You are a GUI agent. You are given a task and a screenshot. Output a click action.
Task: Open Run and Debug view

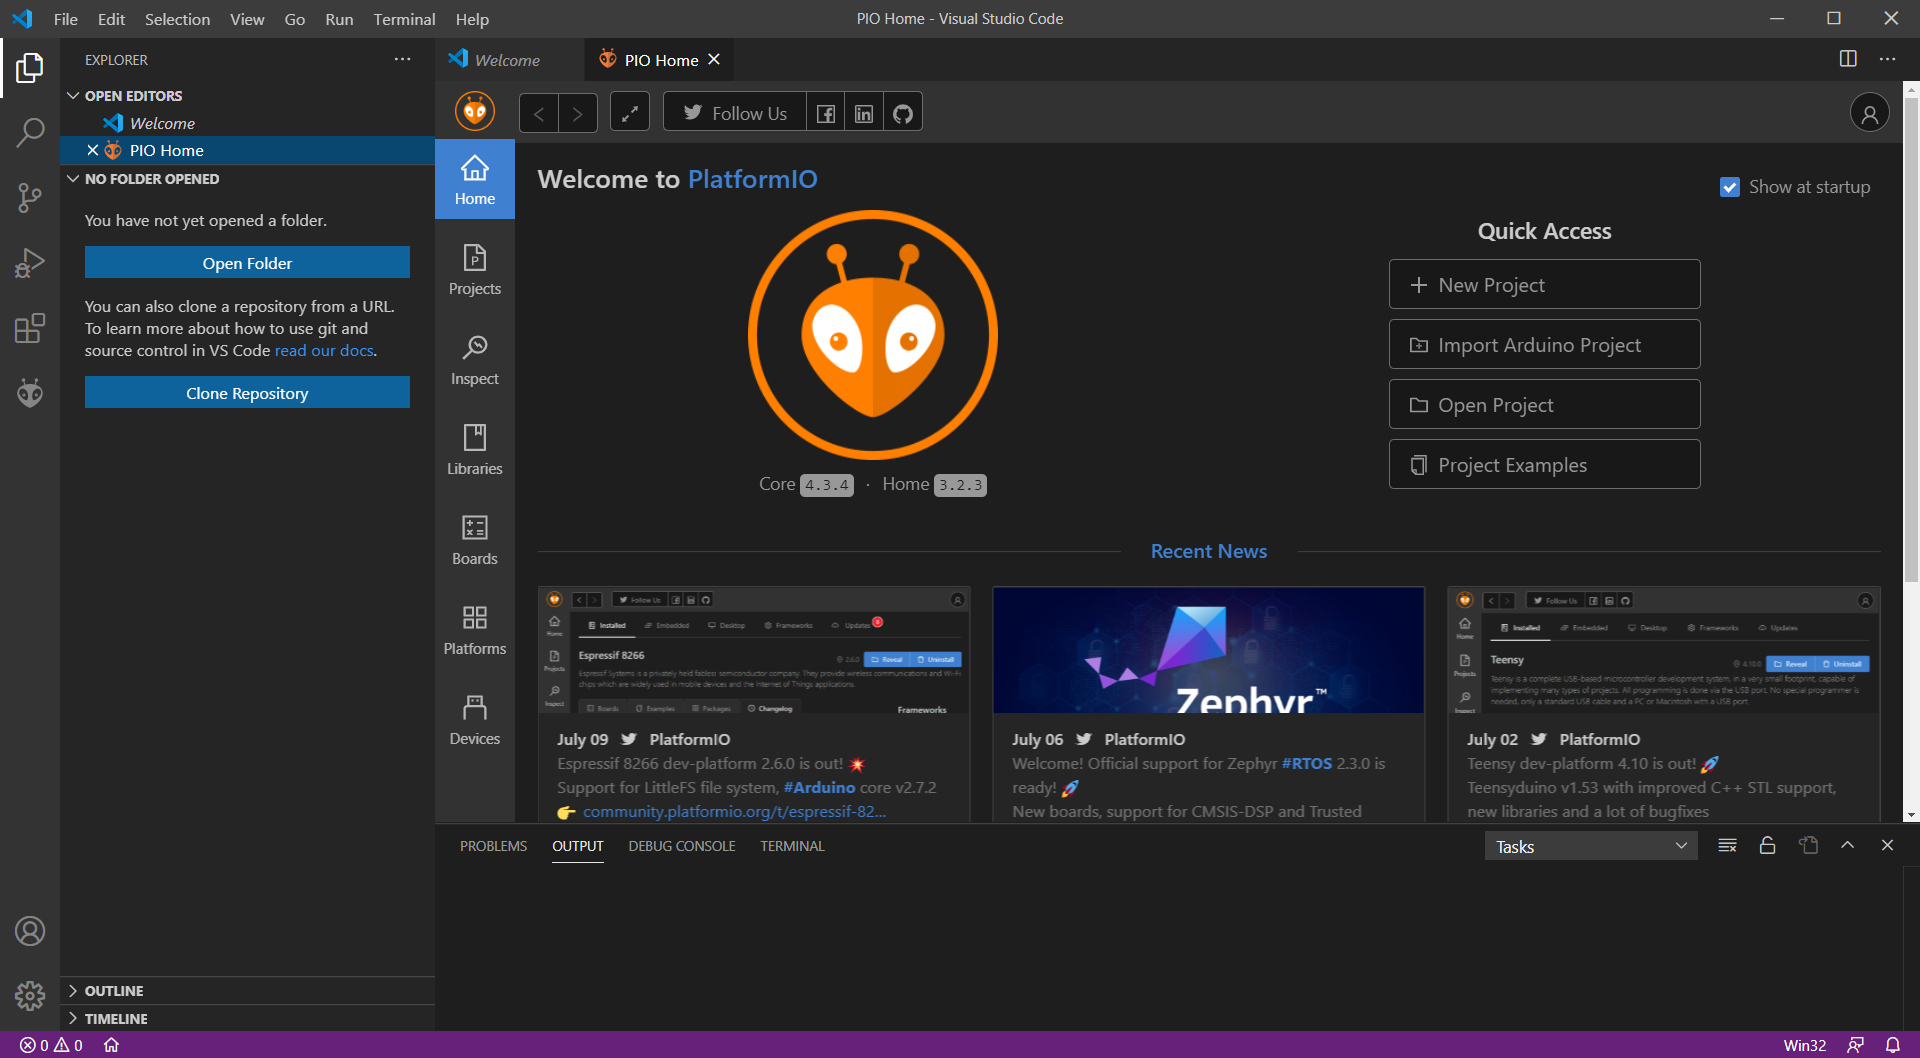coord(30,263)
